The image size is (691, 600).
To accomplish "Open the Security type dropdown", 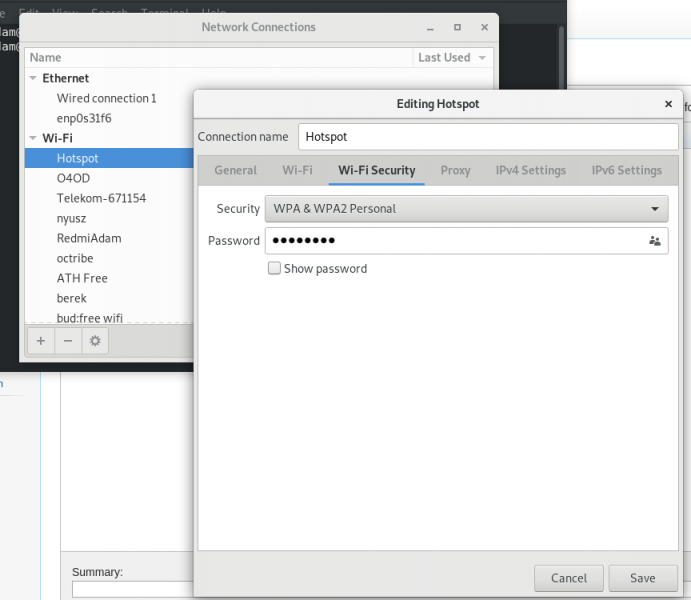I will pyautogui.click(x=466, y=208).
